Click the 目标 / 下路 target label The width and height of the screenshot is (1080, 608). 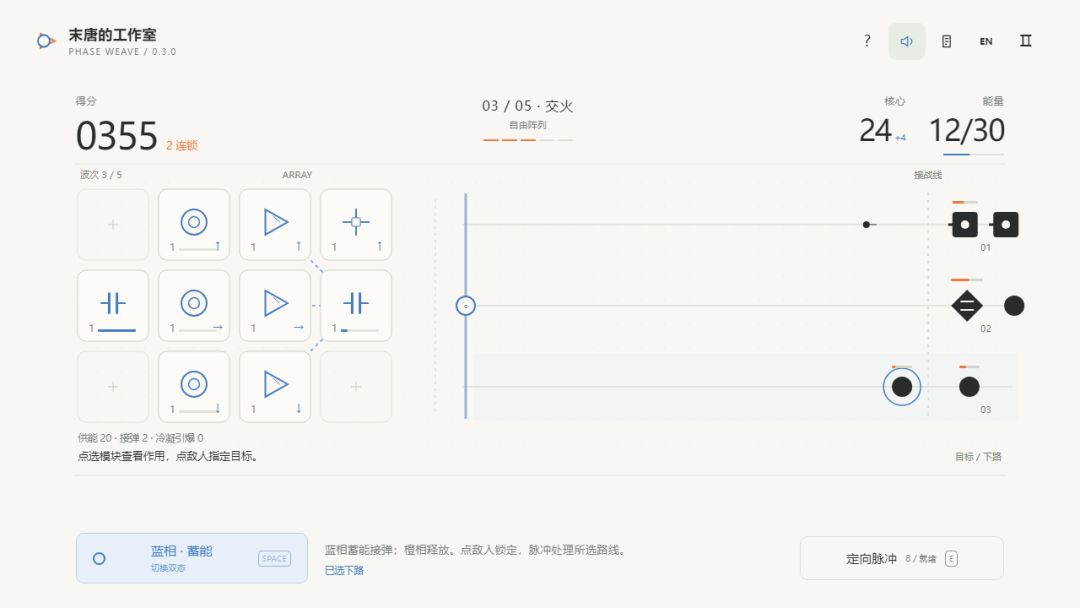(x=978, y=457)
